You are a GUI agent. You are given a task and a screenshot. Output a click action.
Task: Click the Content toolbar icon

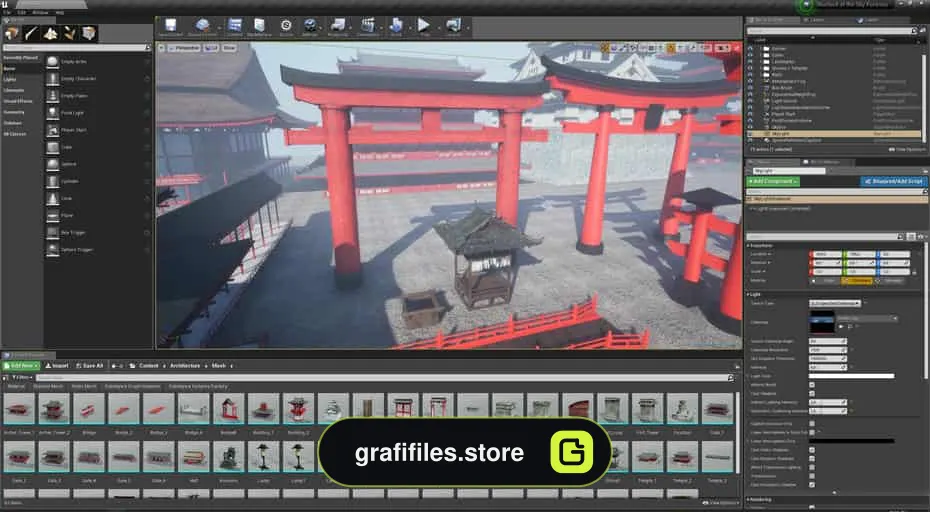235,27
